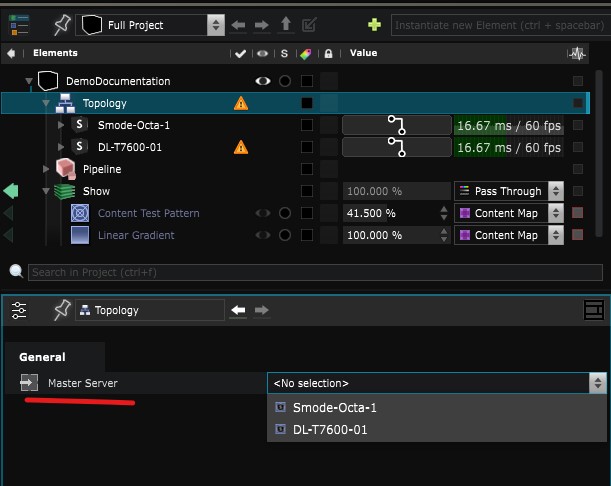
Task: Click the layout icon at right of Topology panel
Action: click(x=593, y=311)
